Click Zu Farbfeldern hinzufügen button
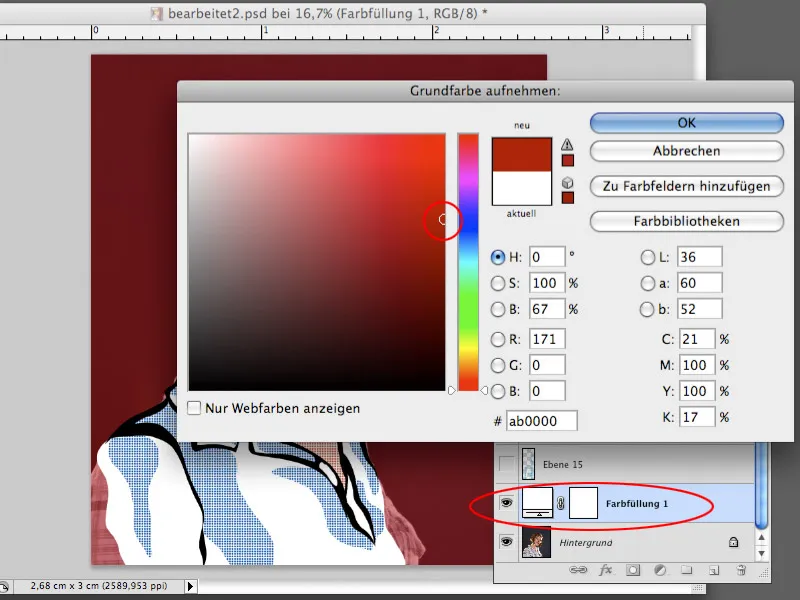 point(687,186)
